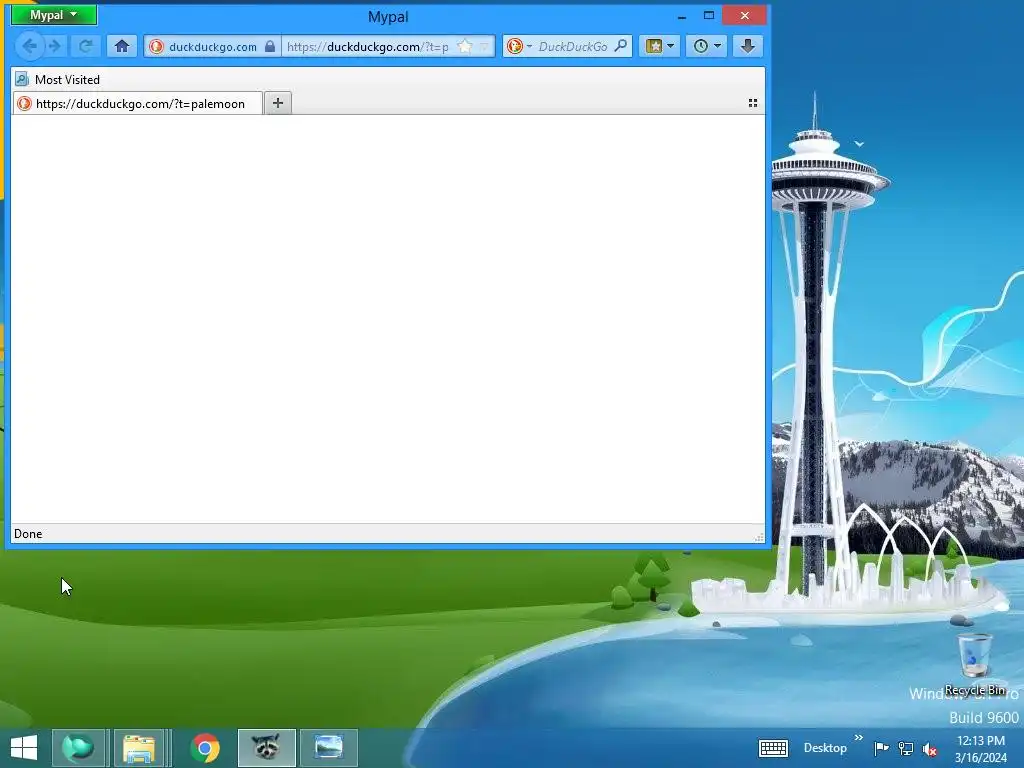The image size is (1024, 768).
Task: Expand the Desktop toolbar chevron
Action: [858, 738]
